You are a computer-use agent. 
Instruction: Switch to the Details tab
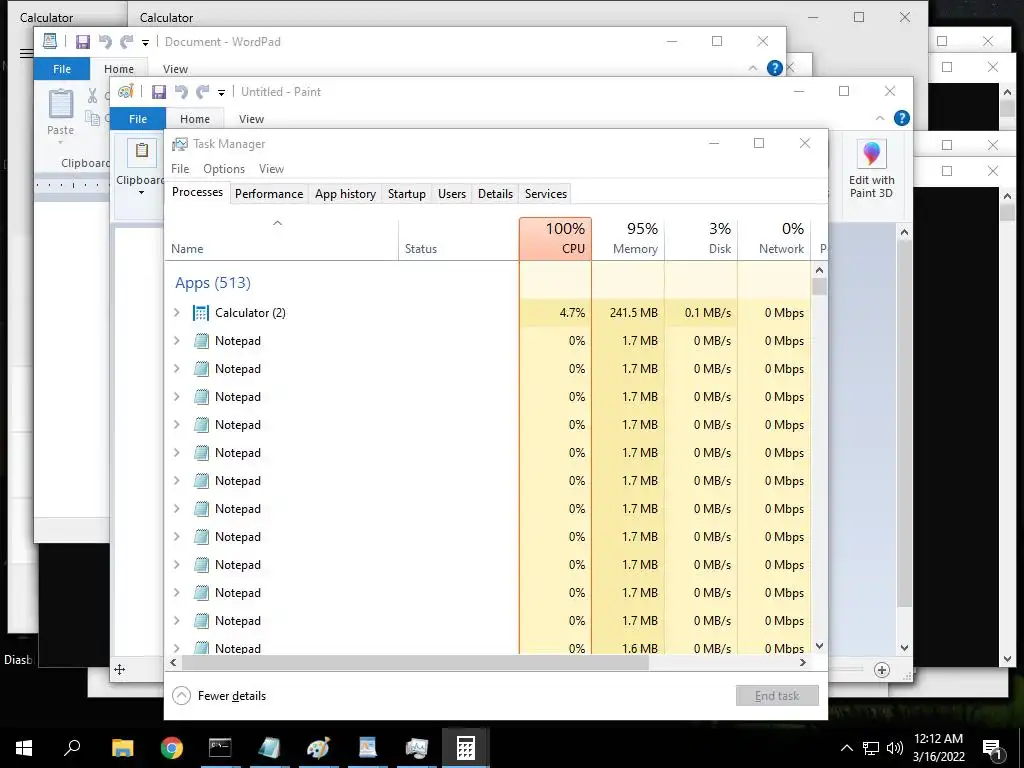click(495, 194)
